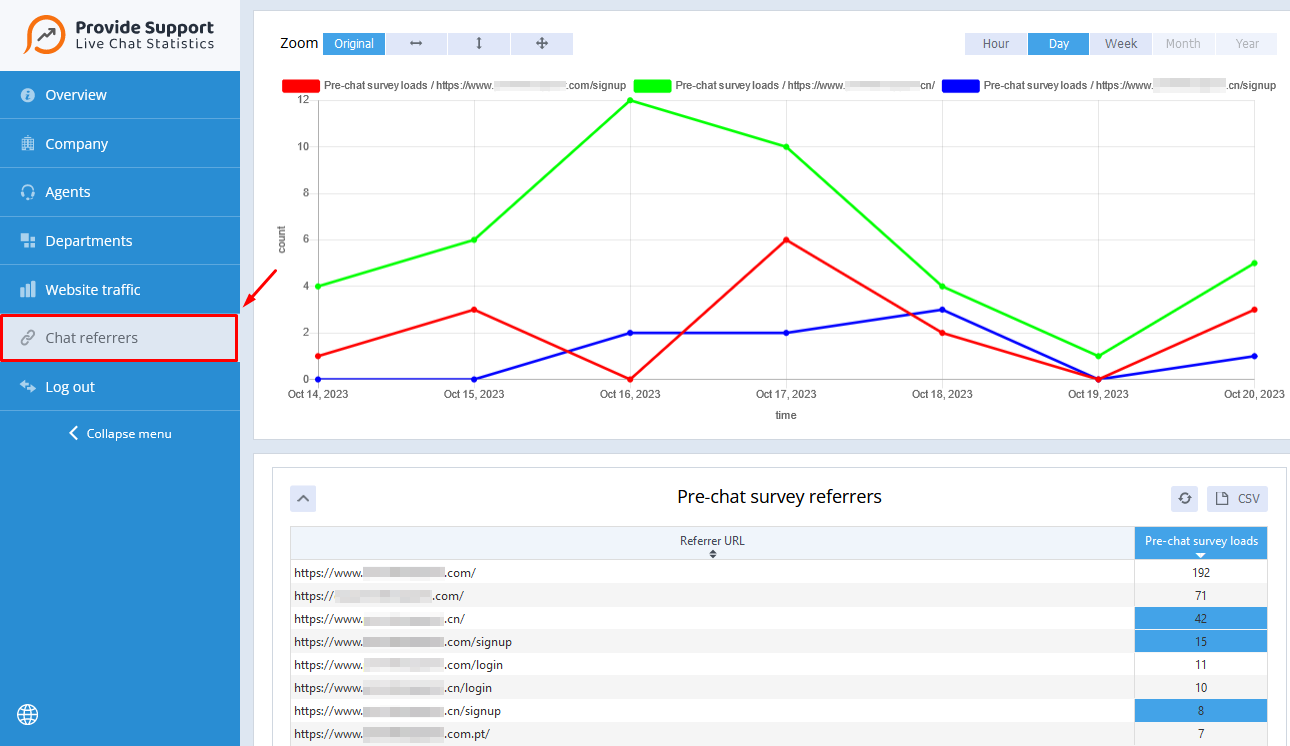1290x746 pixels.
Task: Toggle the Original zoom mode
Action: point(353,43)
